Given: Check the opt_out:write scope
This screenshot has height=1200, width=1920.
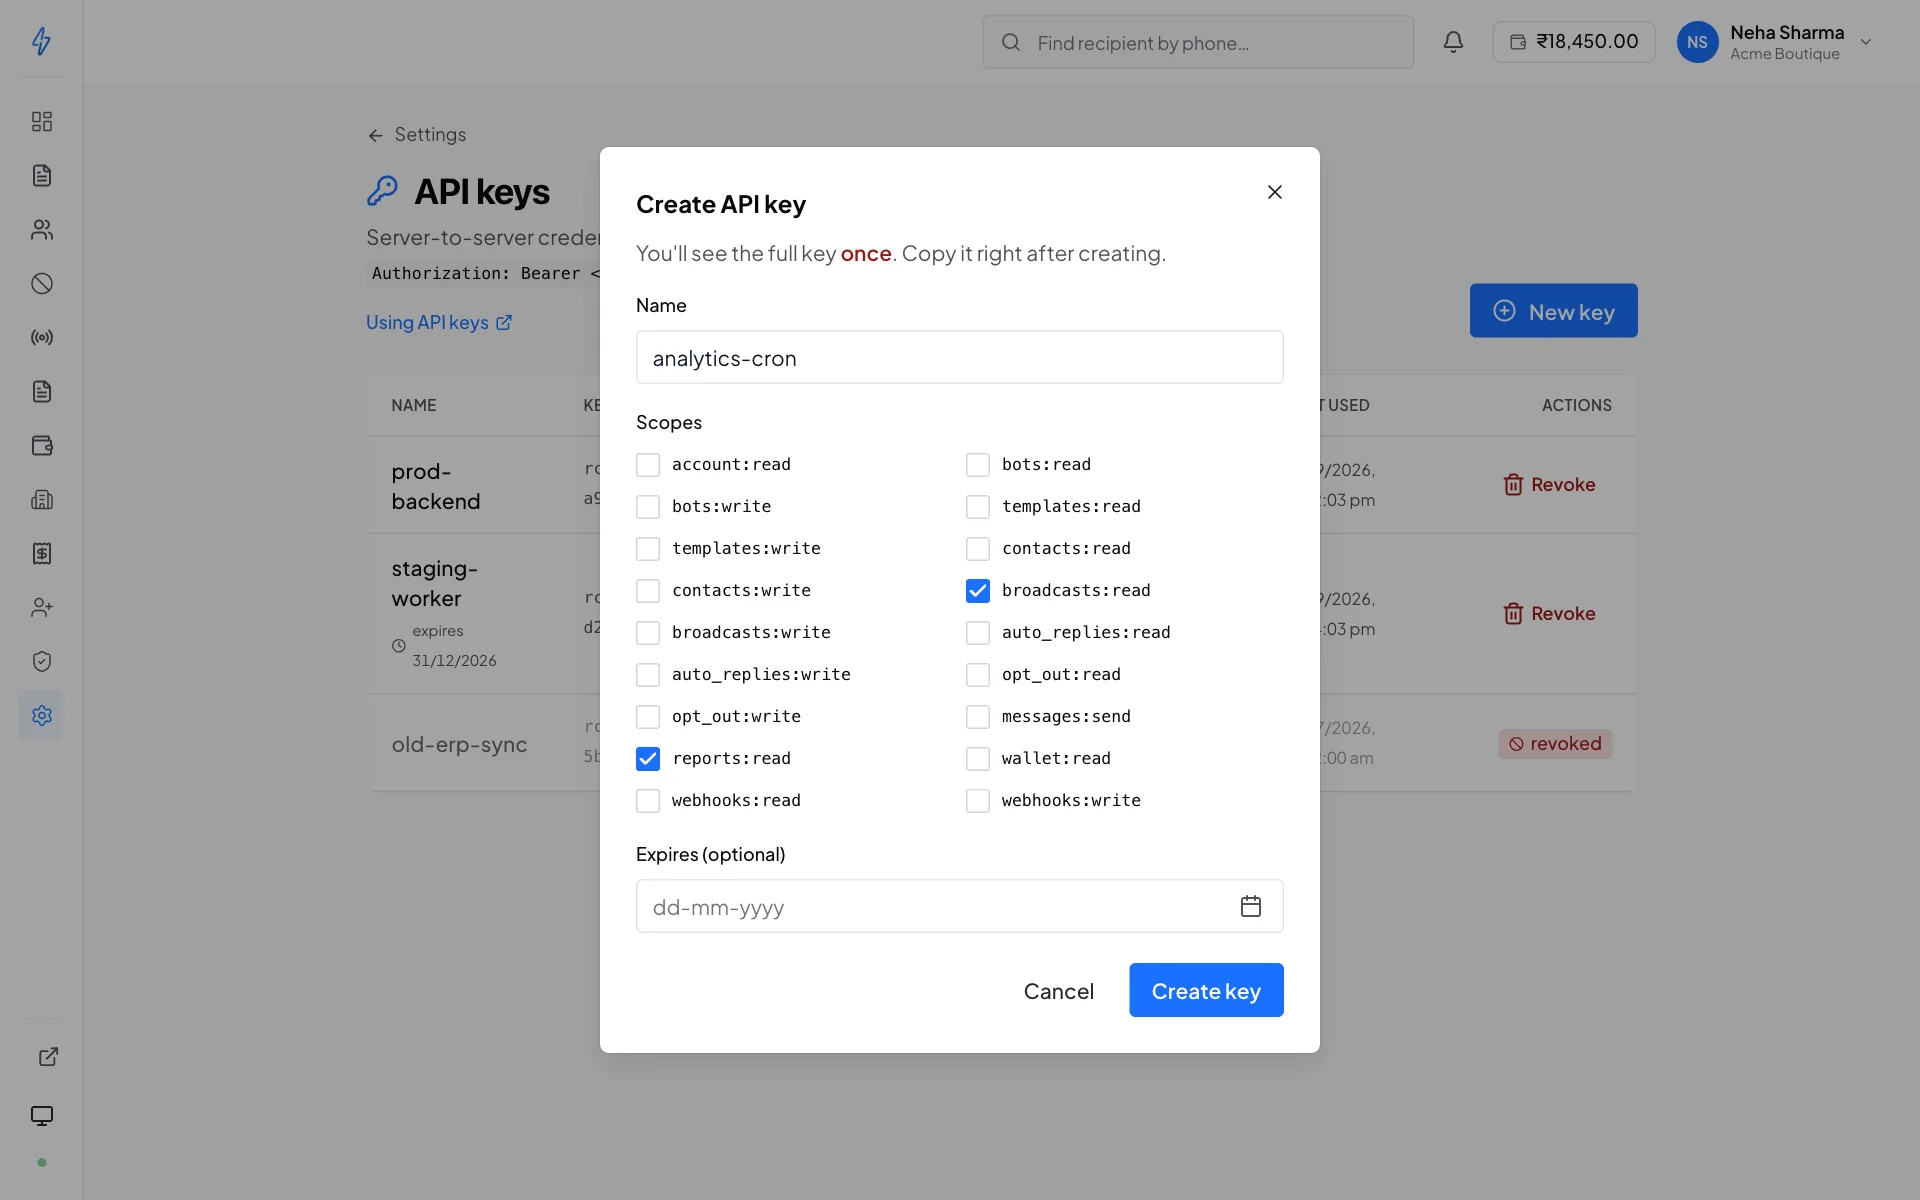Looking at the screenshot, I should [x=648, y=717].
